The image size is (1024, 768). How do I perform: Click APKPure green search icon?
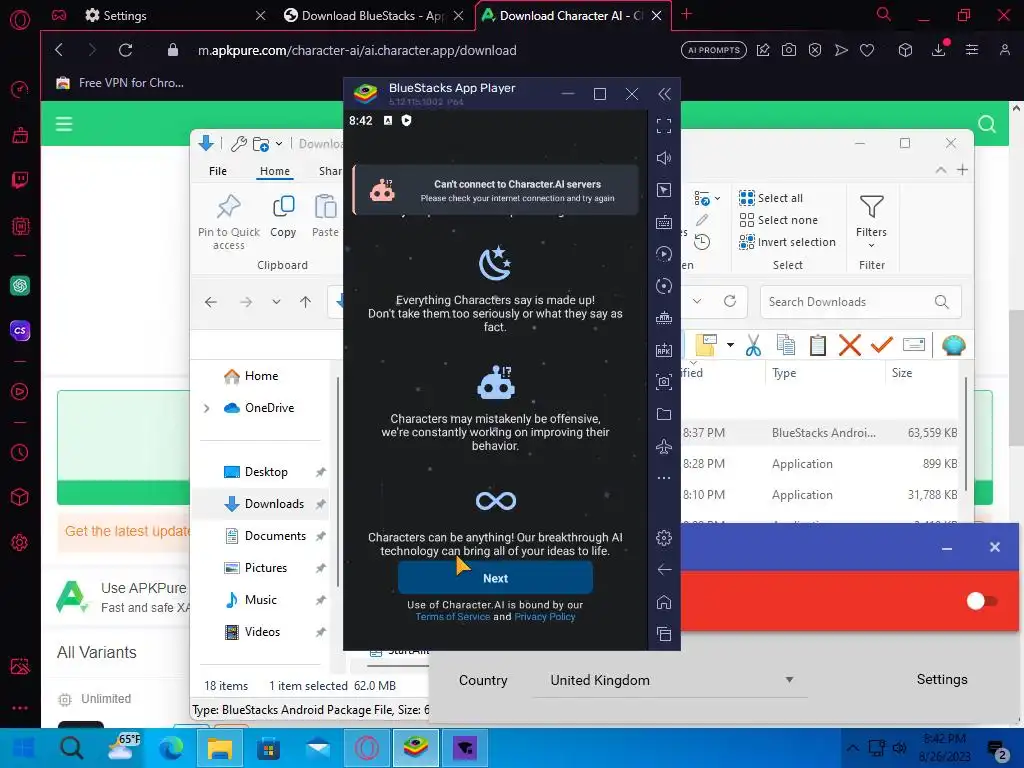pos(987,124)
